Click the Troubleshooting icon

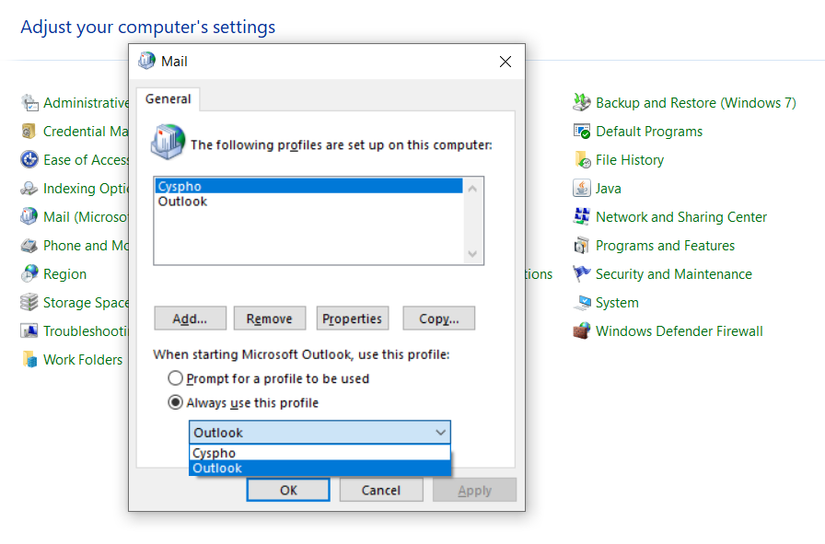[29, 331]
